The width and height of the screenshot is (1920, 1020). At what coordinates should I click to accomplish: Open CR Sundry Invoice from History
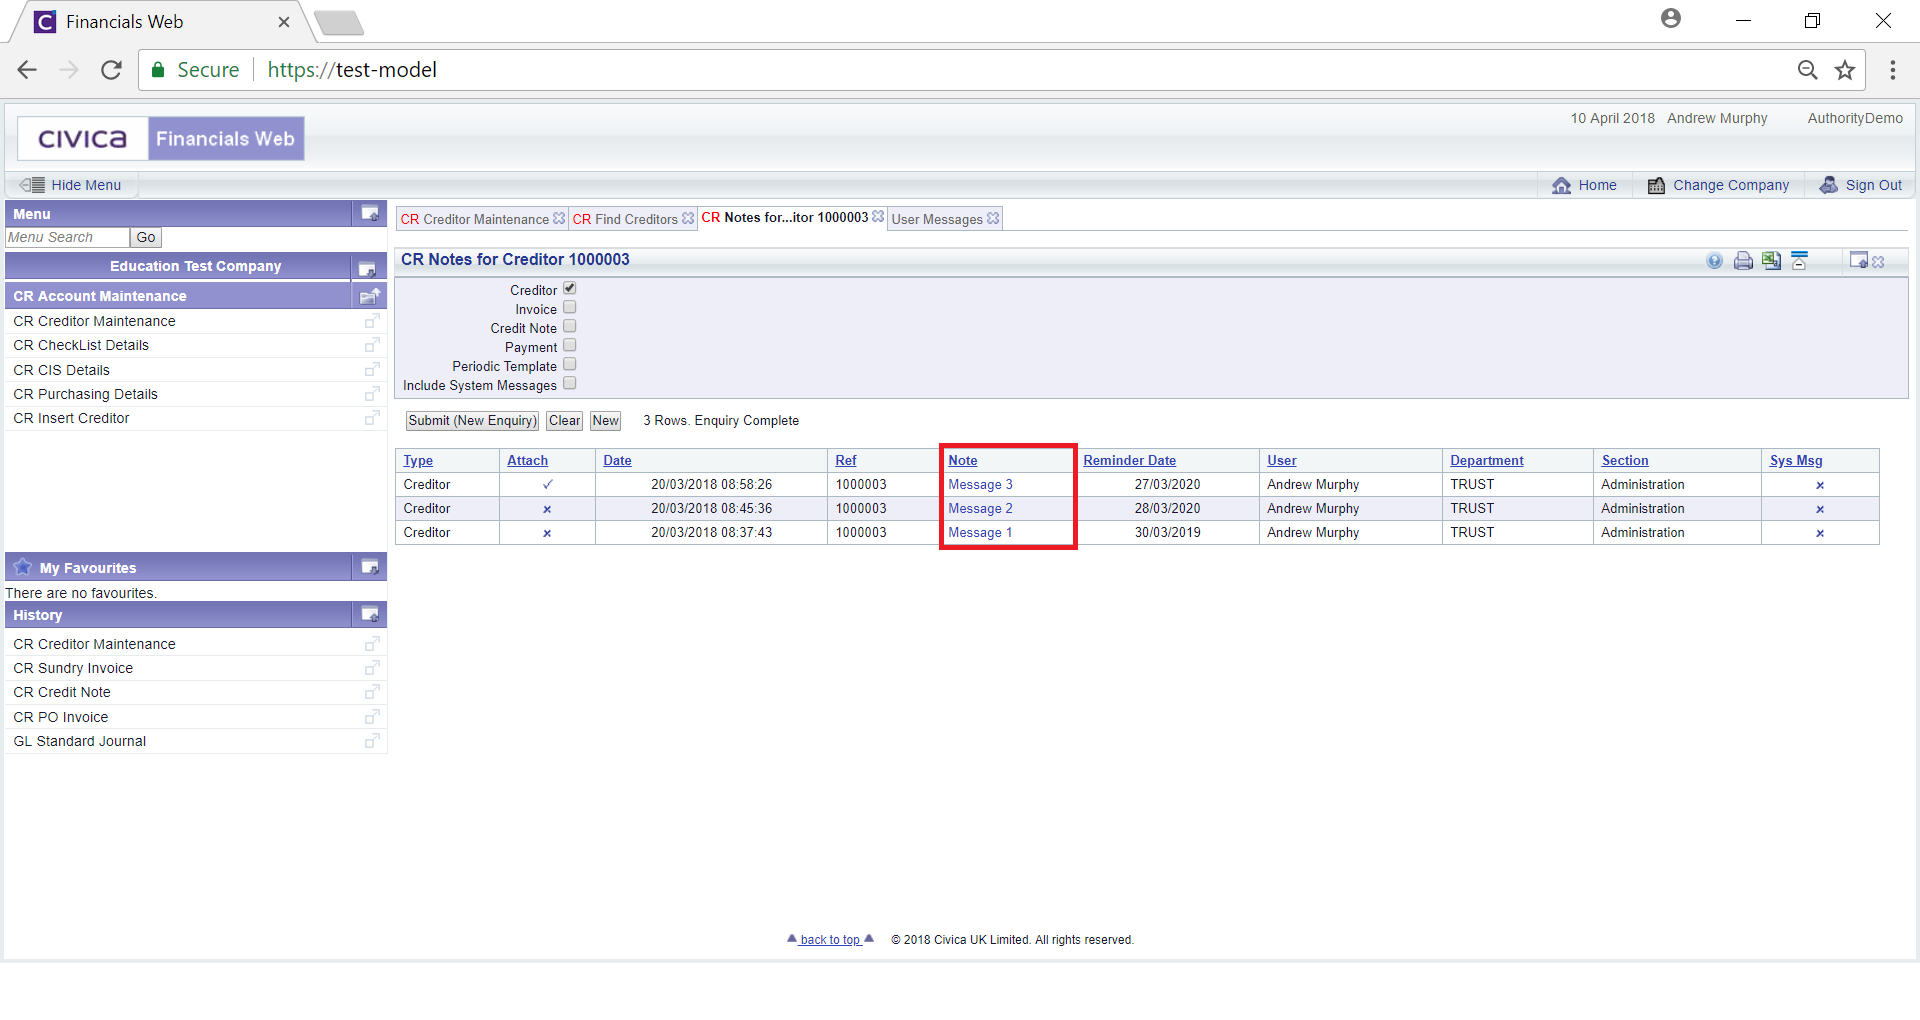pyautogui.click(x=73, y=668)
